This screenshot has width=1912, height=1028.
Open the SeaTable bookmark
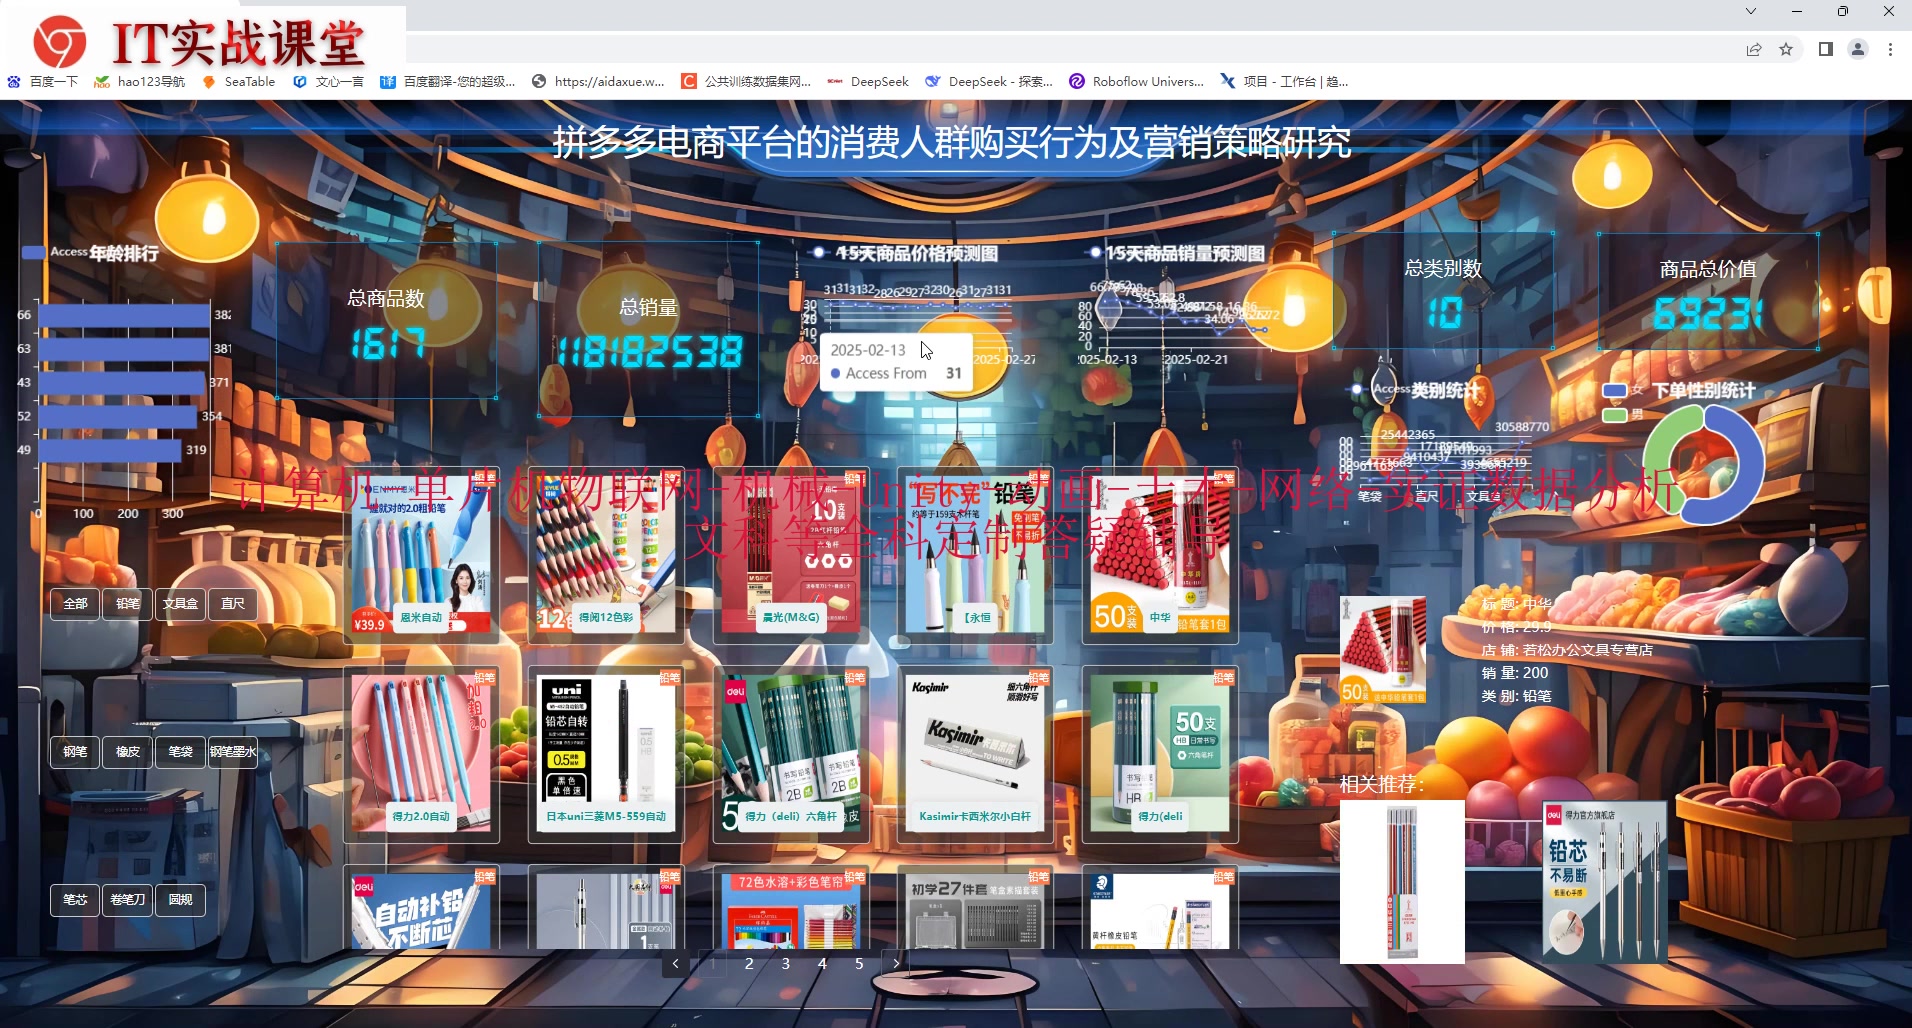pos(239,81)
